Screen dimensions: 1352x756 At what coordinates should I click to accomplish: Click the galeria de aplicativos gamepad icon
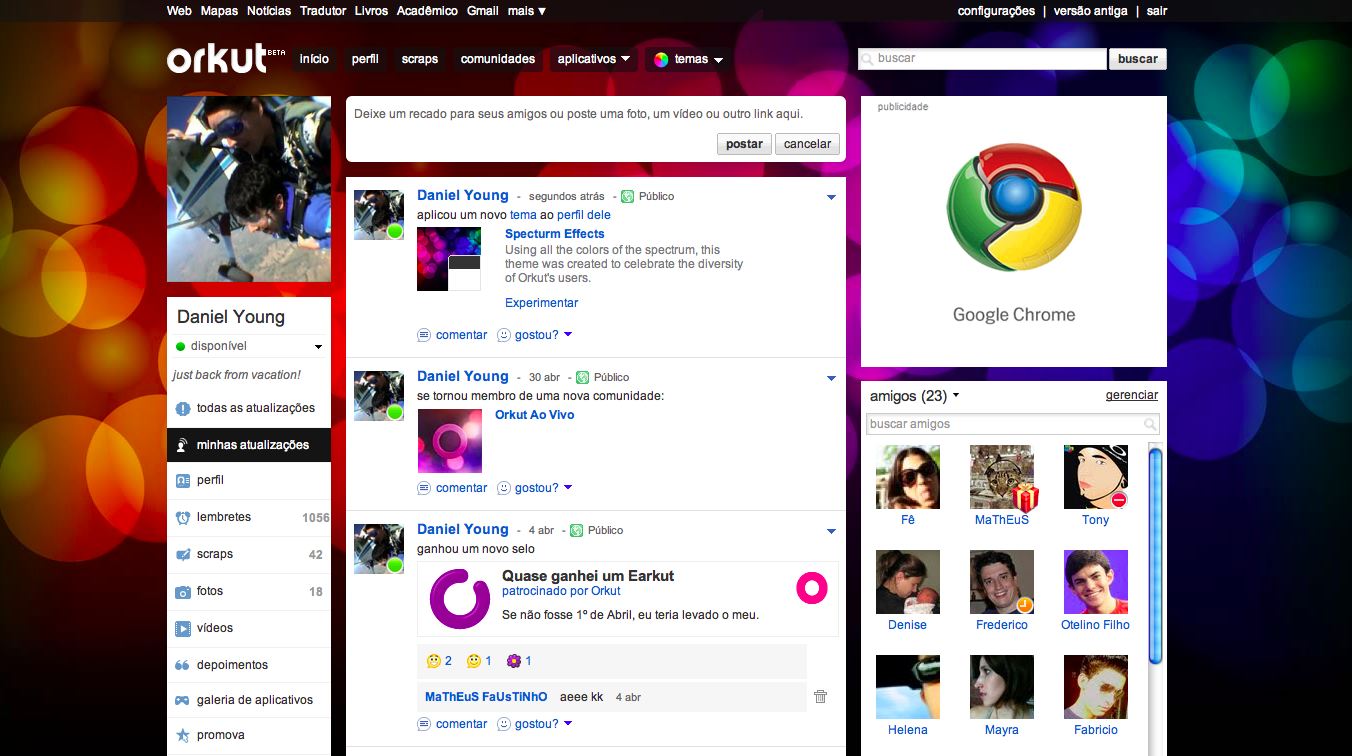tap(183, 701)
